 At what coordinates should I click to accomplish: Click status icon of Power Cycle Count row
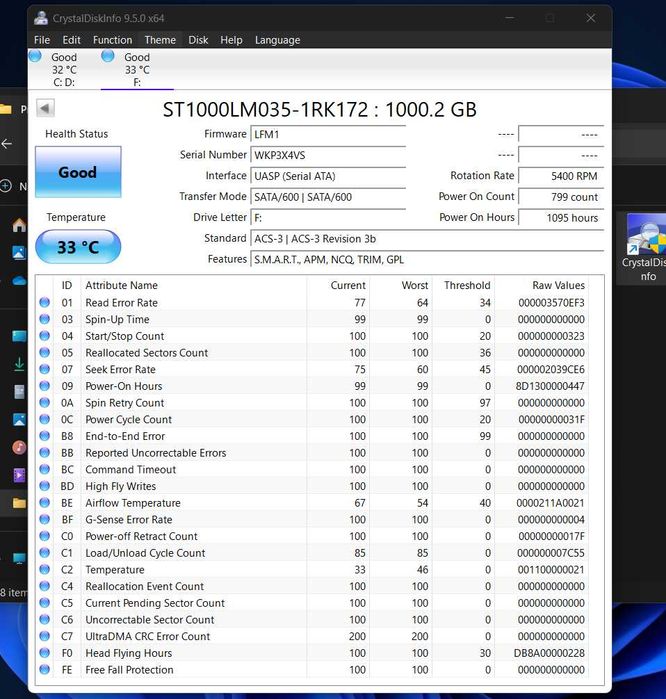coord(45,419)
